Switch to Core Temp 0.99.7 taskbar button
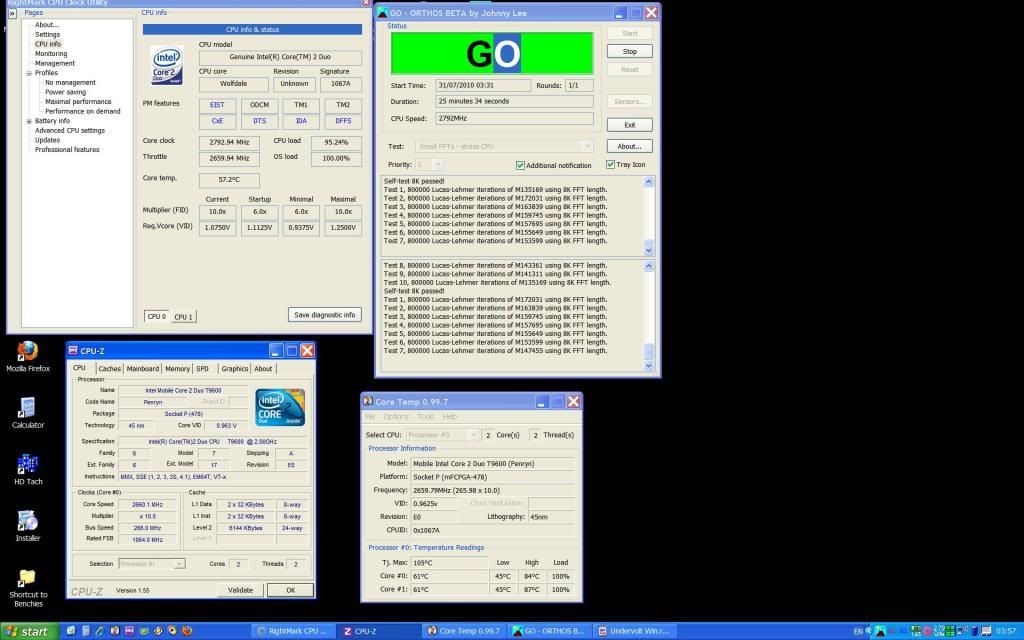The width and height of the screenshot is (1024, 640). point(464,631)
